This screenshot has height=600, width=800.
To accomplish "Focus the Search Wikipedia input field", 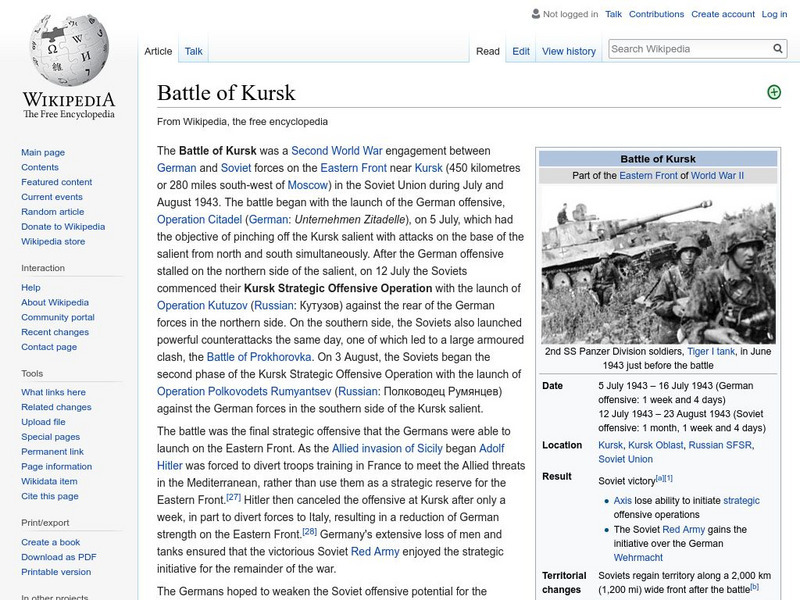I will coord(690,49).
